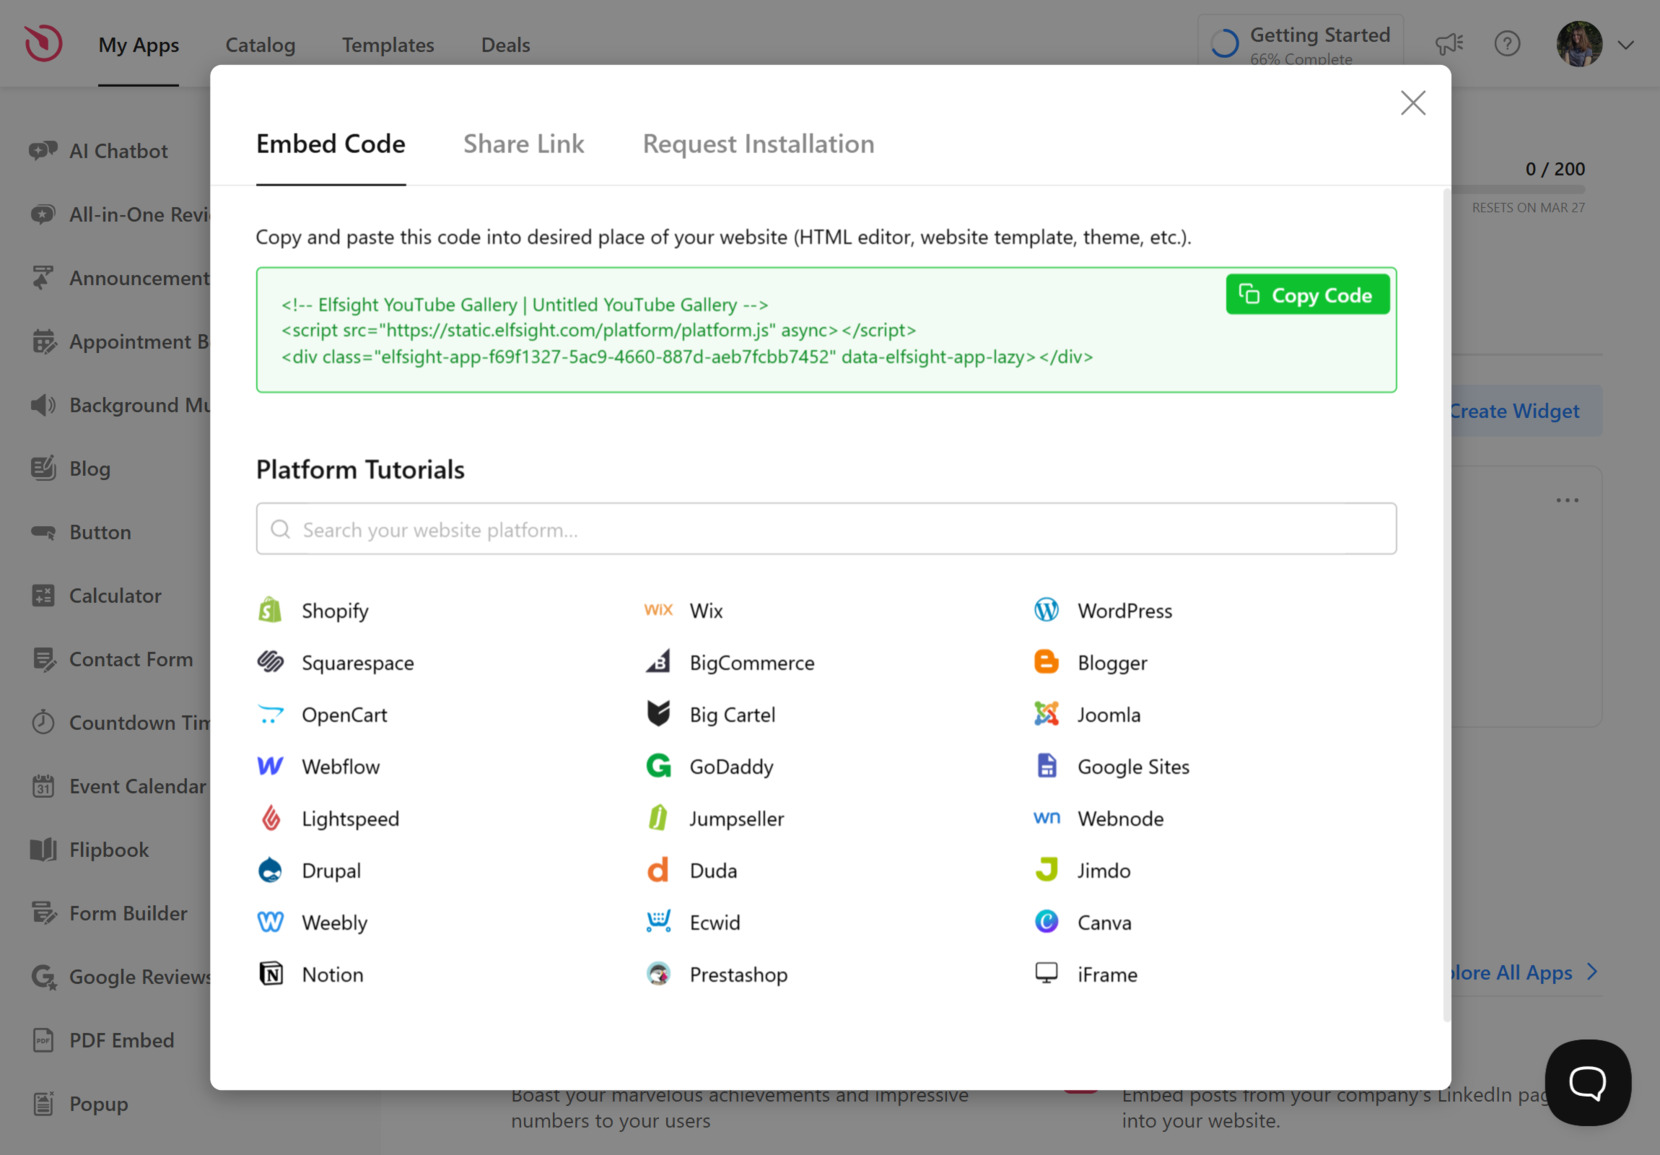The image size is (1660, 1155).
Task: Select the Notion platform icon
Action: (x=271, y=973)
